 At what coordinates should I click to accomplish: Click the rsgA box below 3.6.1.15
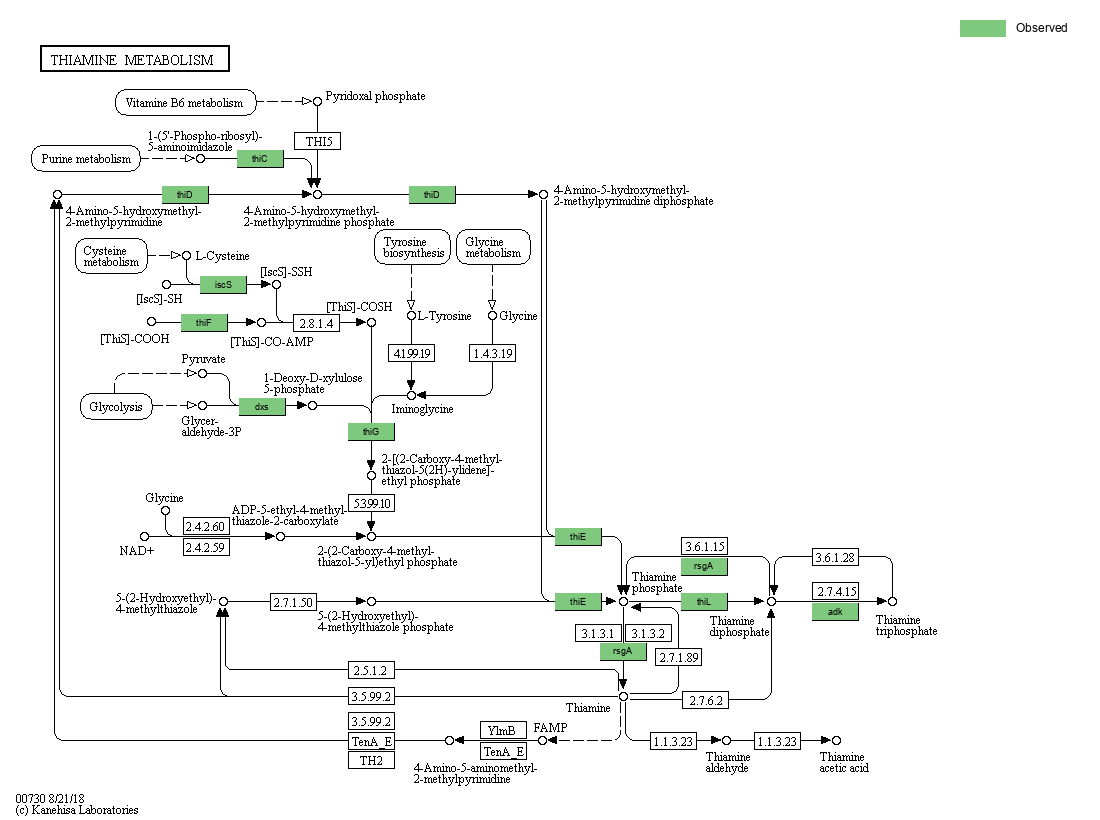(x=704, y=566)
